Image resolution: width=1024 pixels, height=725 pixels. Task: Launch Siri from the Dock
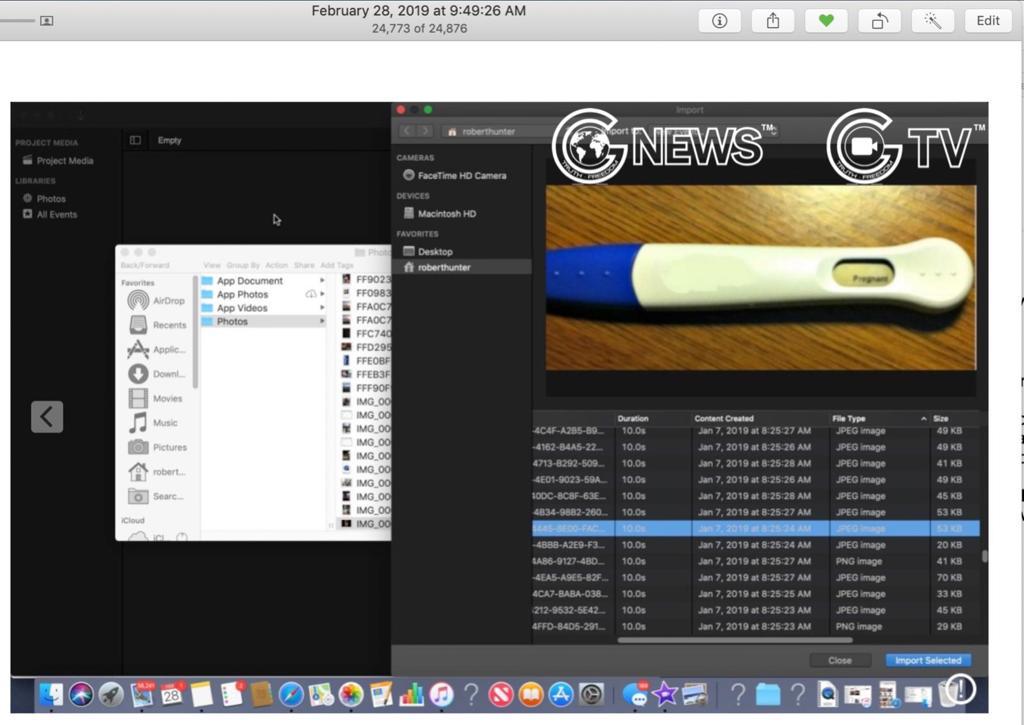[x=81, y=694]
